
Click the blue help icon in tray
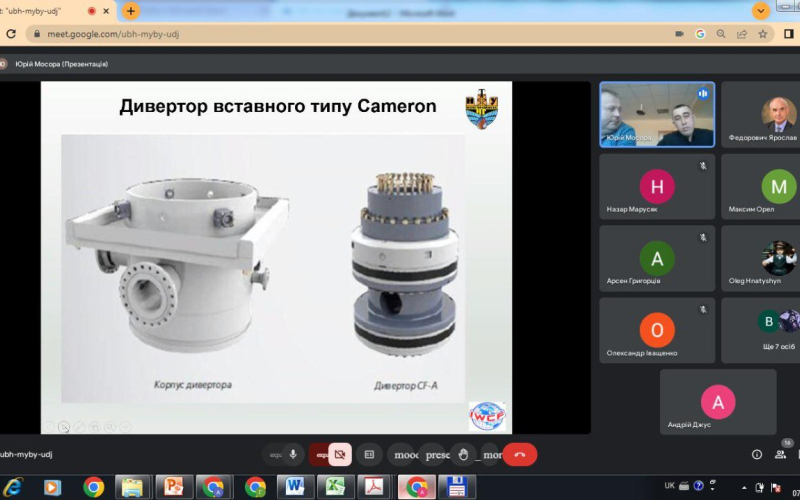[x=699, y=486]
